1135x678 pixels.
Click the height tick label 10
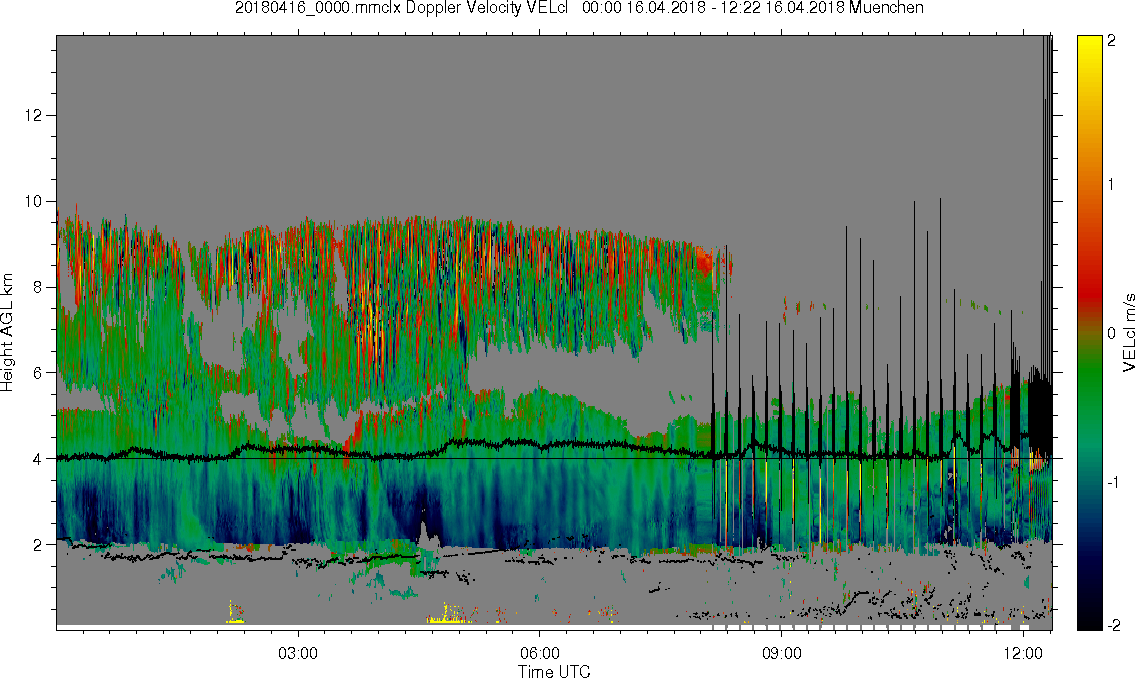tap(33, 201)
